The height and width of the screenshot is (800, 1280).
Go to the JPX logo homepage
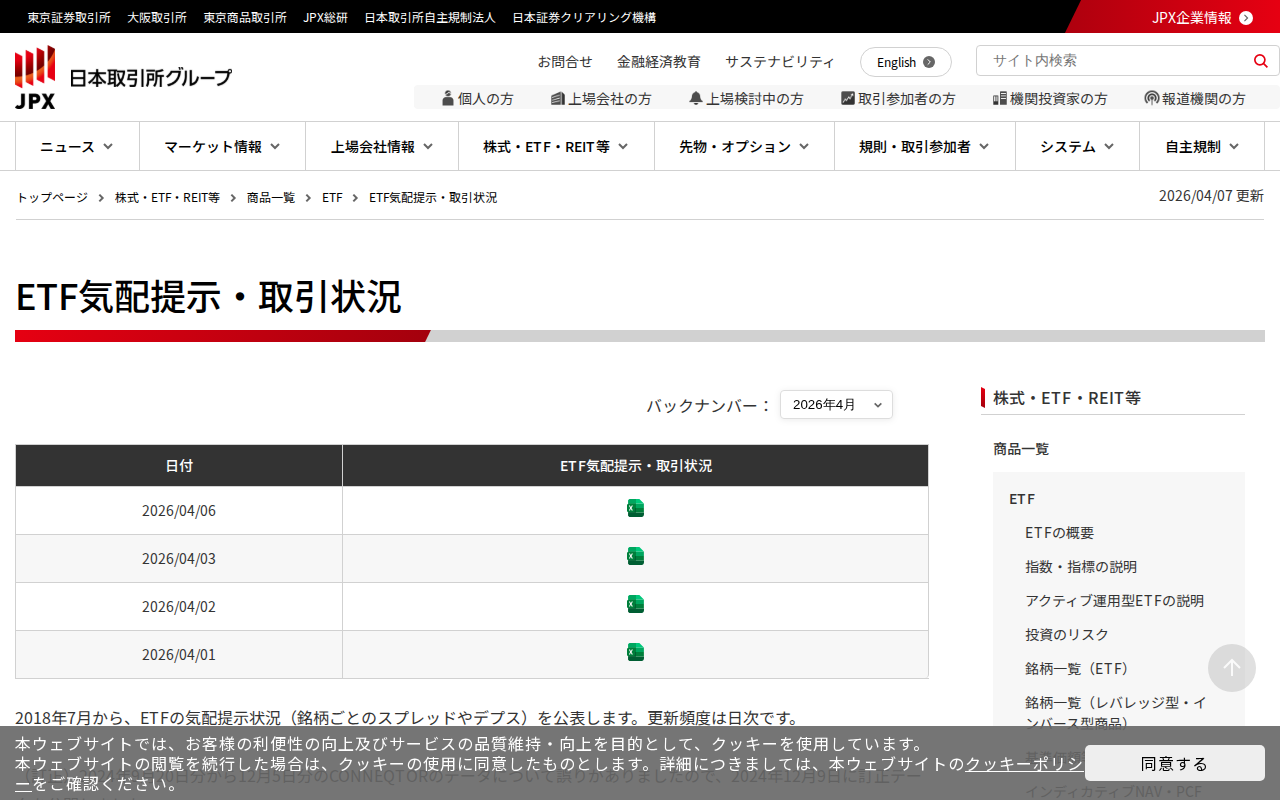(x=123, y=77)
